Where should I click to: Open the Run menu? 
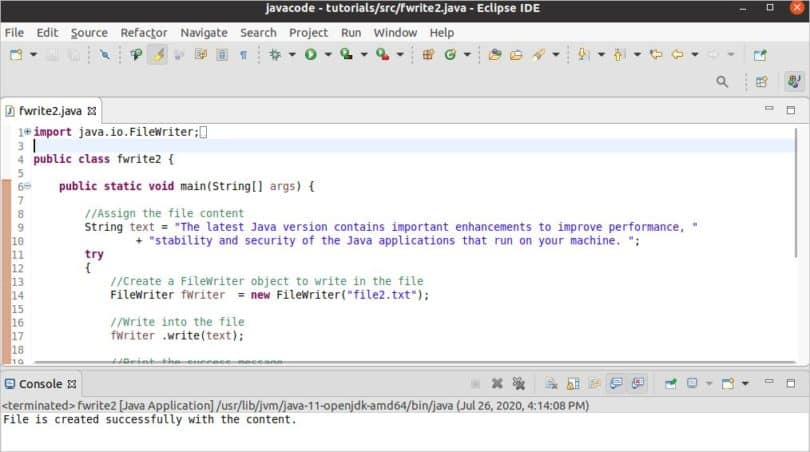[x=351, y=33]
